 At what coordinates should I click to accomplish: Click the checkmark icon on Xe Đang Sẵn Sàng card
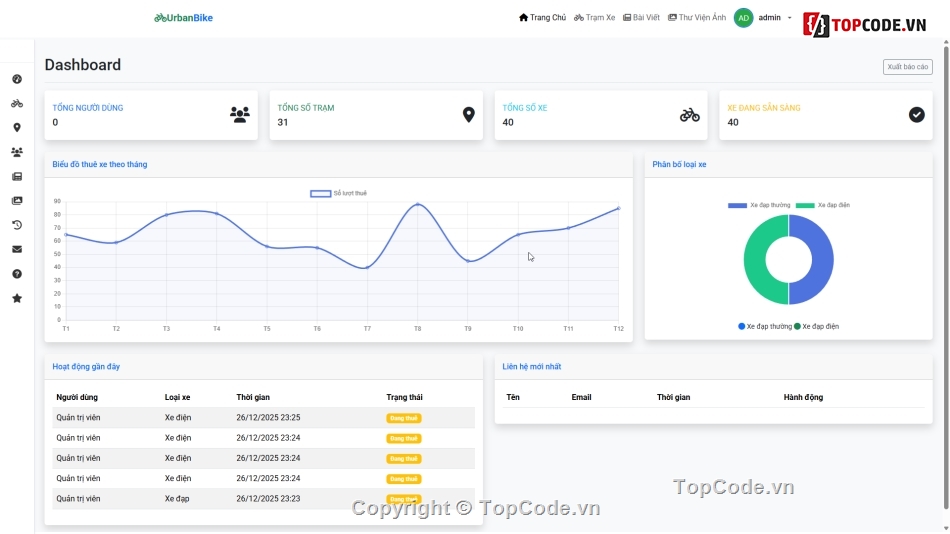click(917, 115)
